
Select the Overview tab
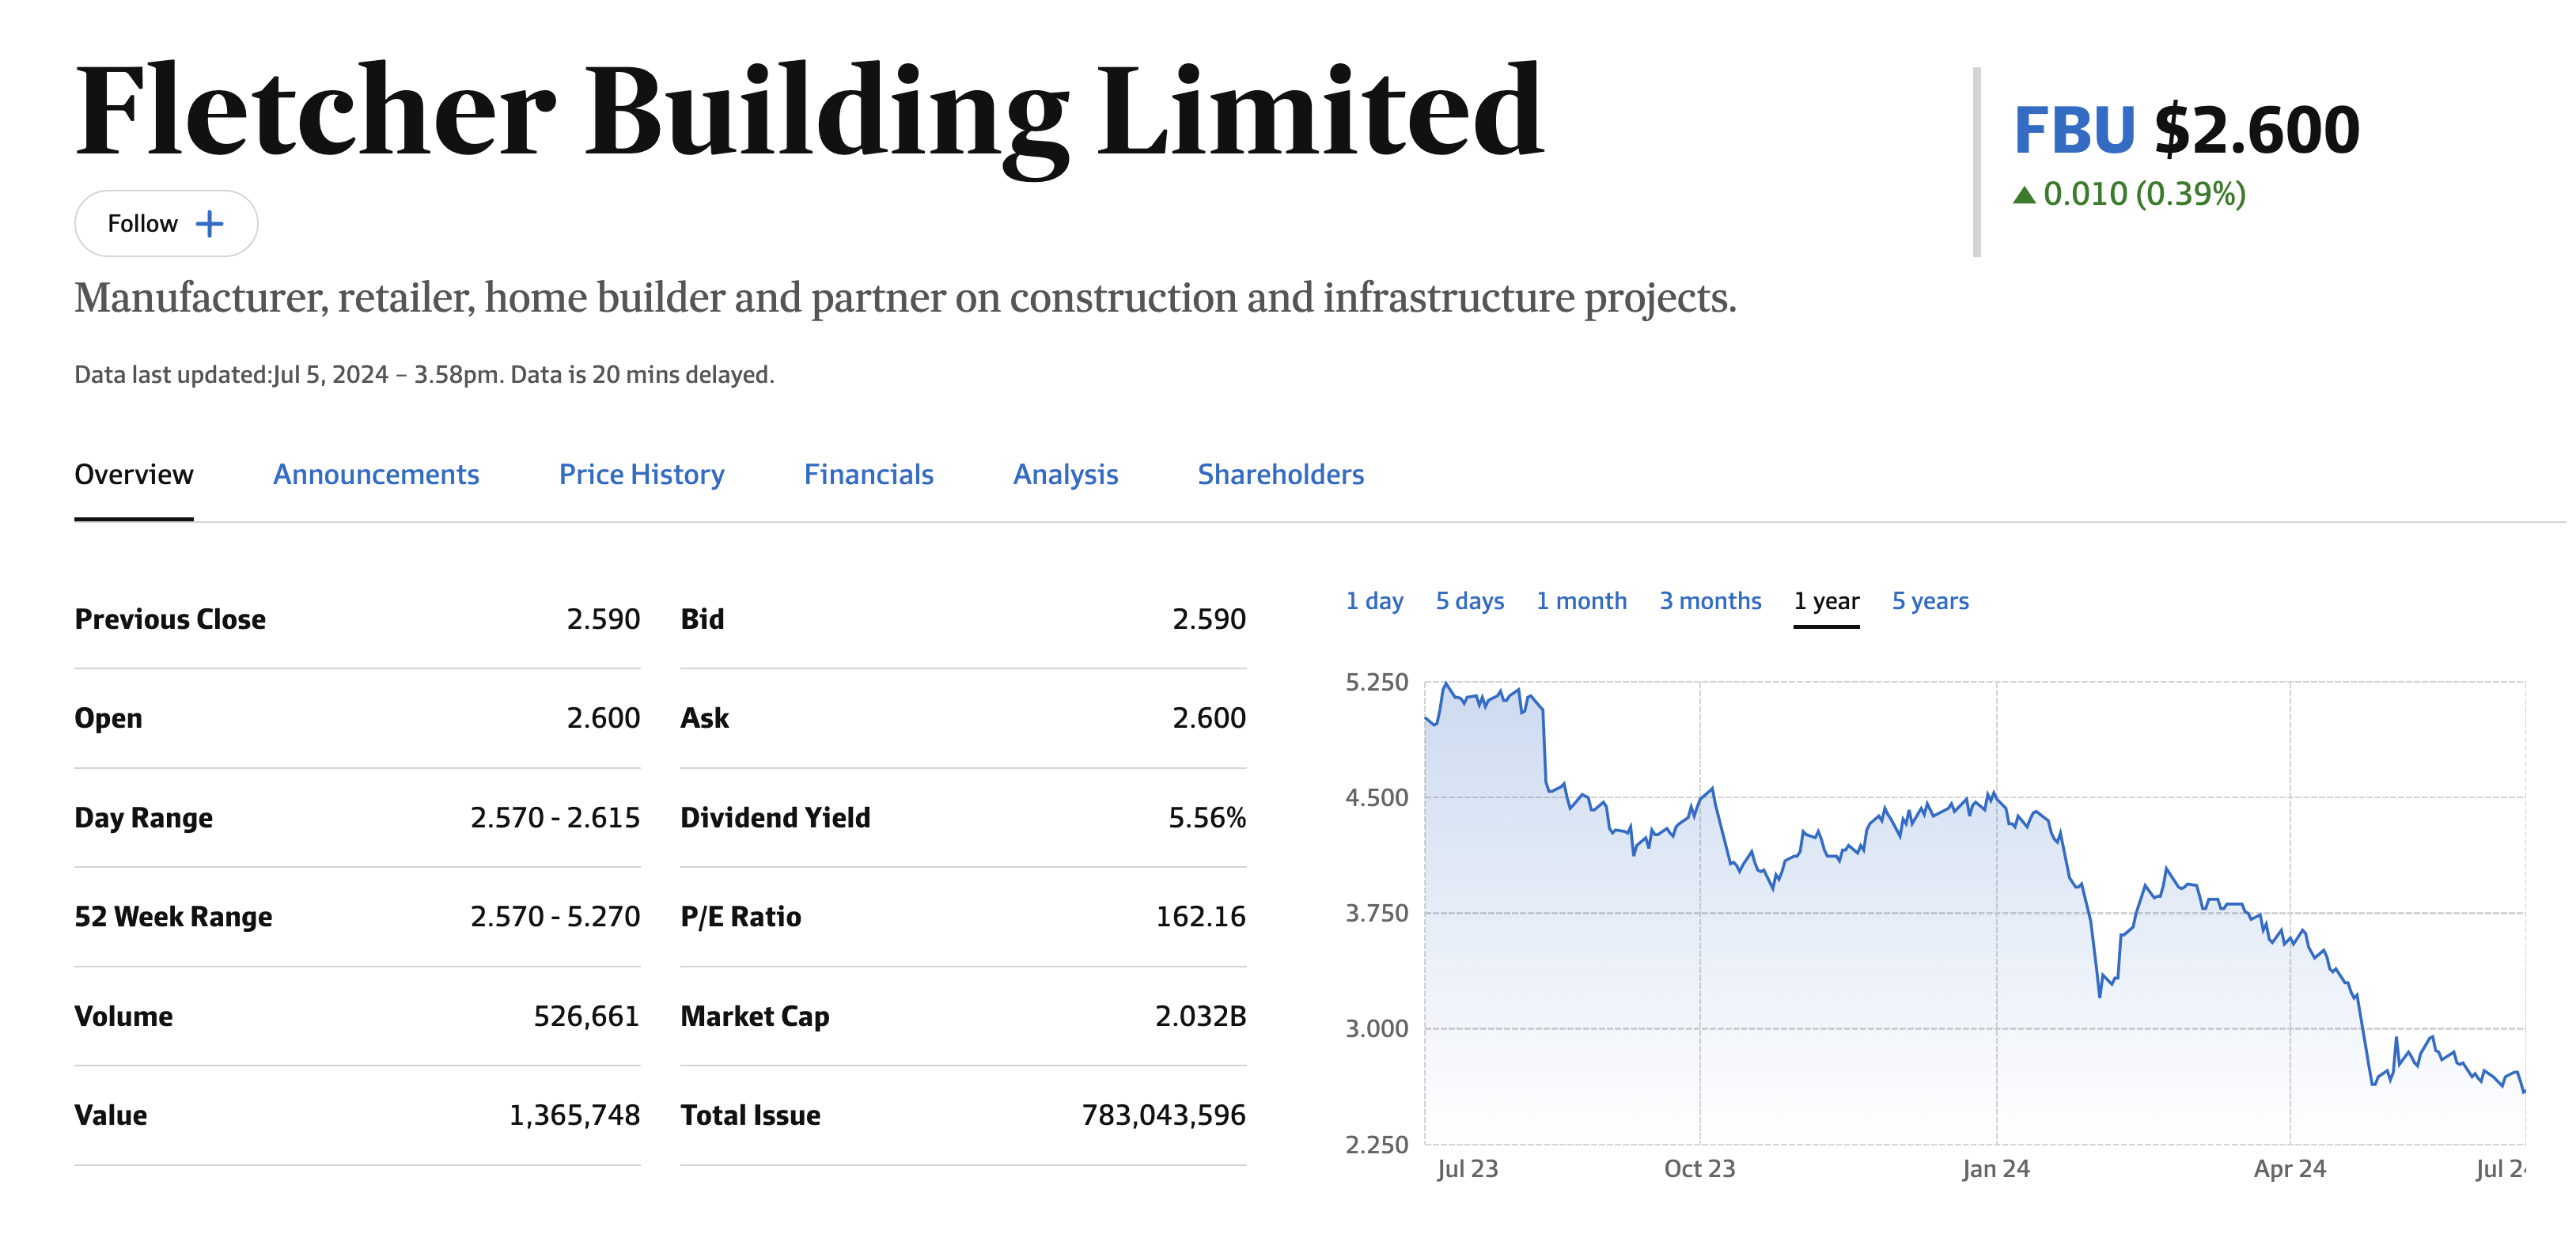134,474
